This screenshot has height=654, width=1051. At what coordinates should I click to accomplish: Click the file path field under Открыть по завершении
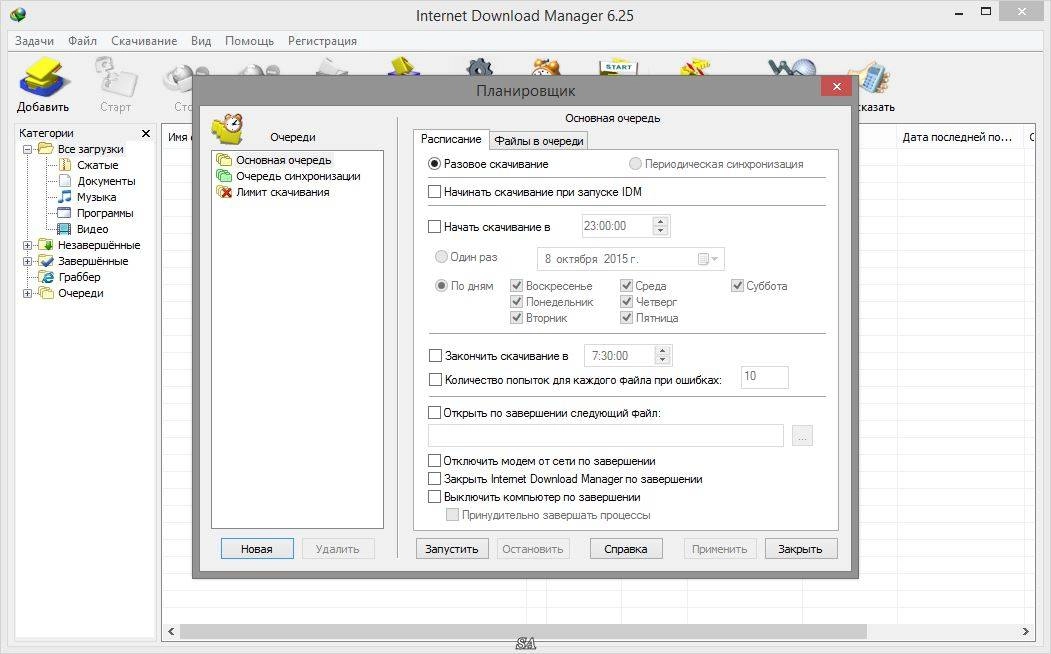606,436
